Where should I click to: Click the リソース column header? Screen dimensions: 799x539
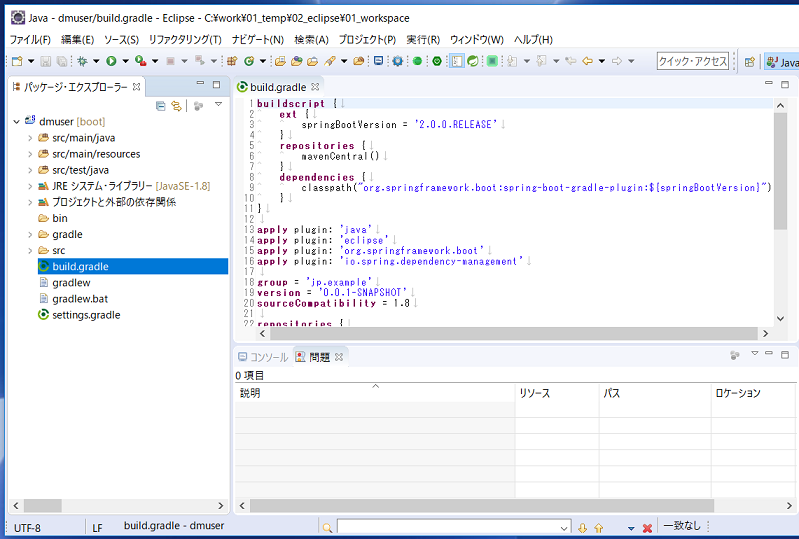(x=557, y=393)
